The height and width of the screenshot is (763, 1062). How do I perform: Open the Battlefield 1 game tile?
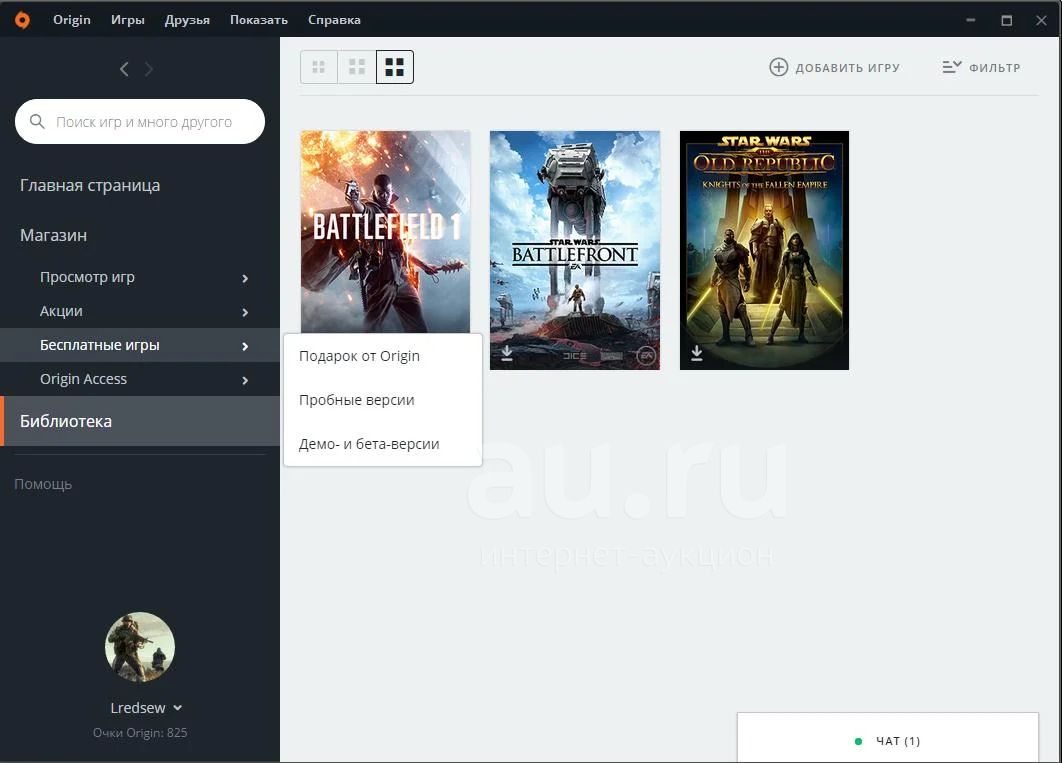(x=385, y=232)
